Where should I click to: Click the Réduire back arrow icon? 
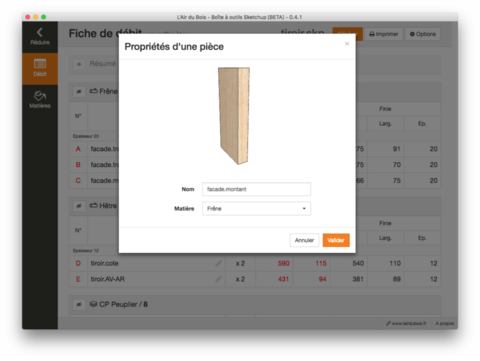[x=40, y=32]
